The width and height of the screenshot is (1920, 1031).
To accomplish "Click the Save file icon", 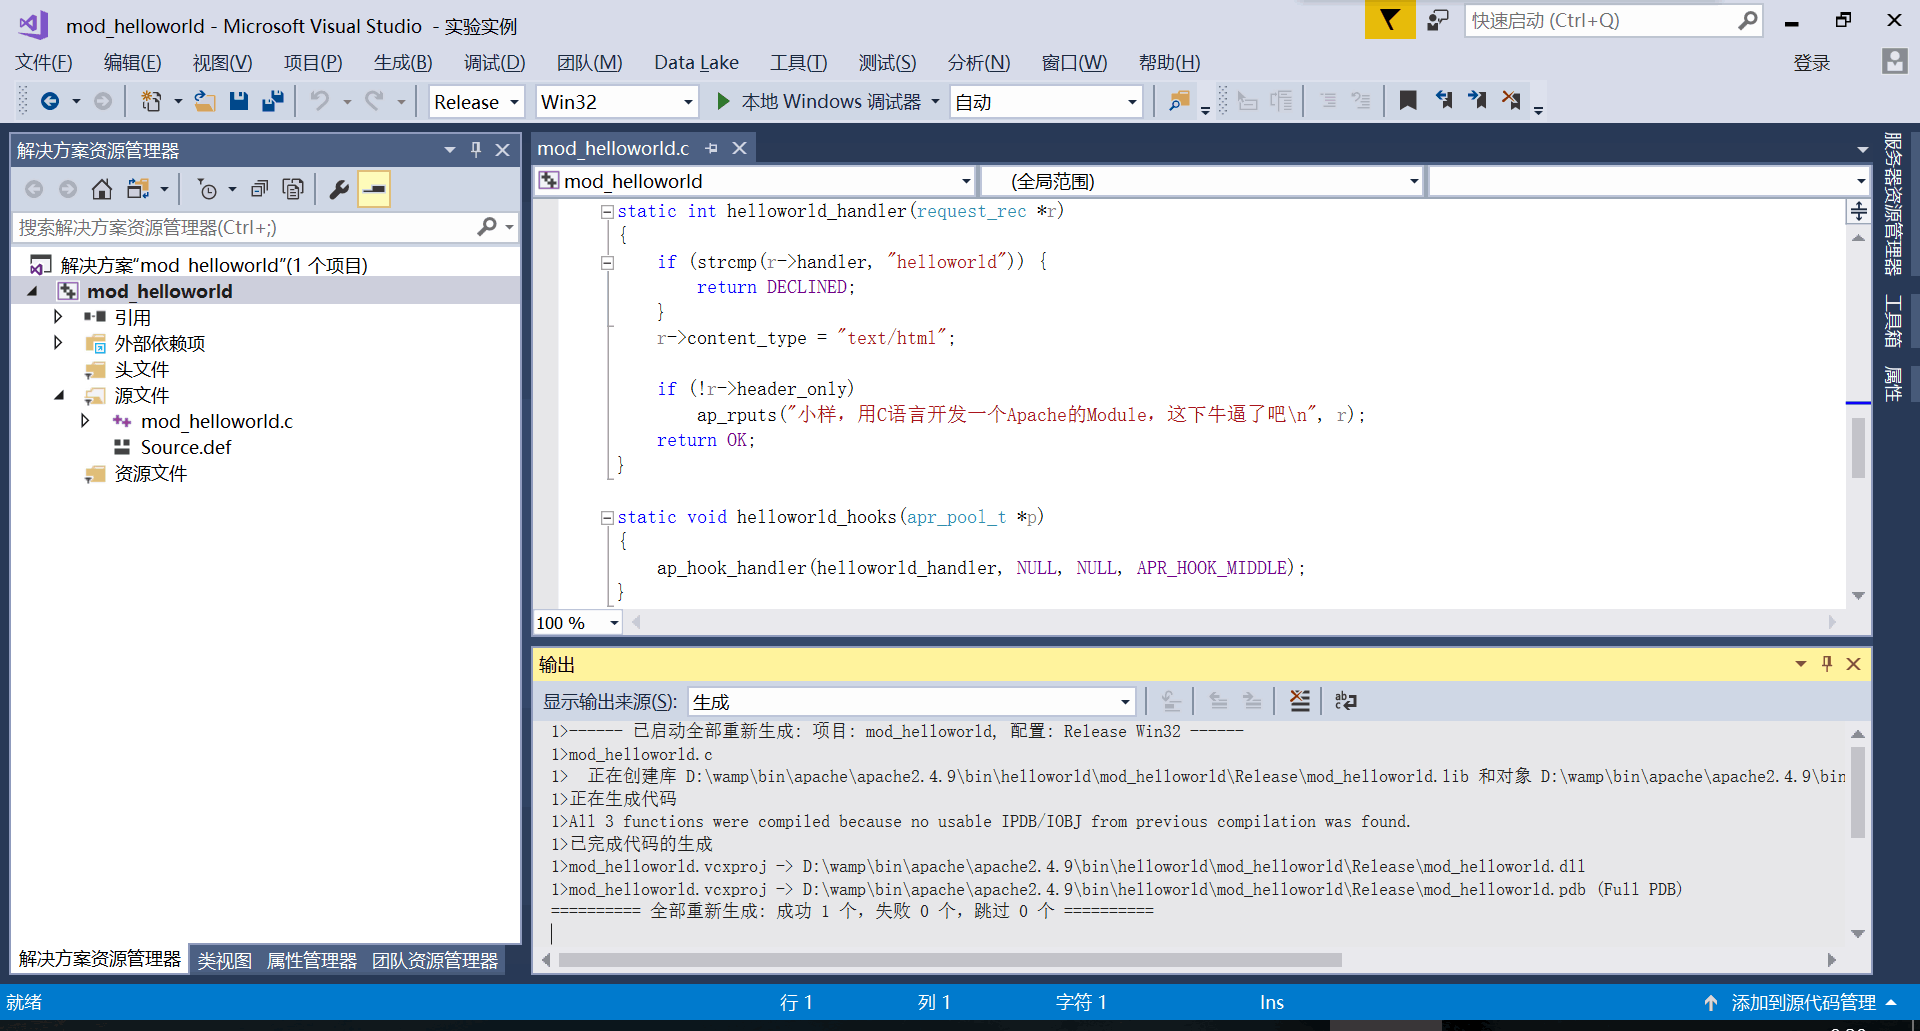I will pos(238,101).
